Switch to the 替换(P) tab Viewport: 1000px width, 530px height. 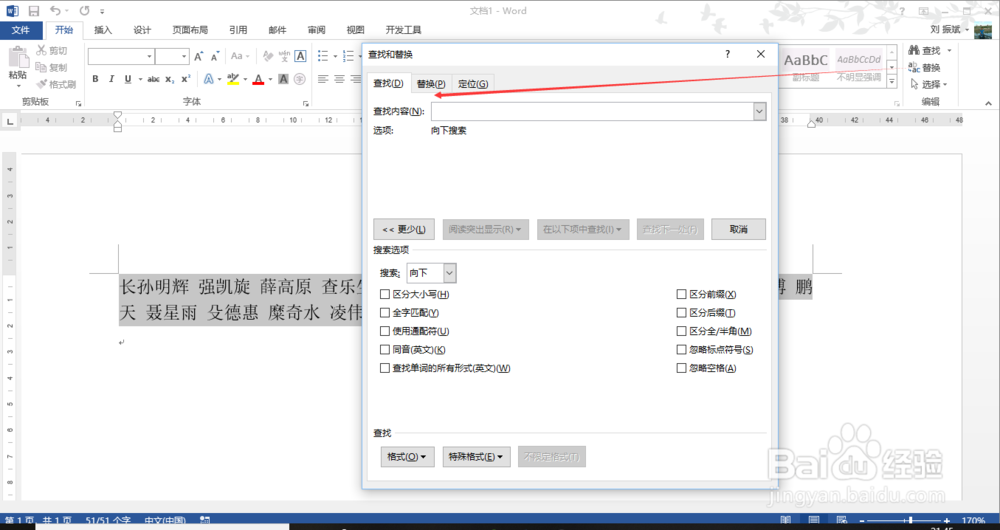pos(431,84)
